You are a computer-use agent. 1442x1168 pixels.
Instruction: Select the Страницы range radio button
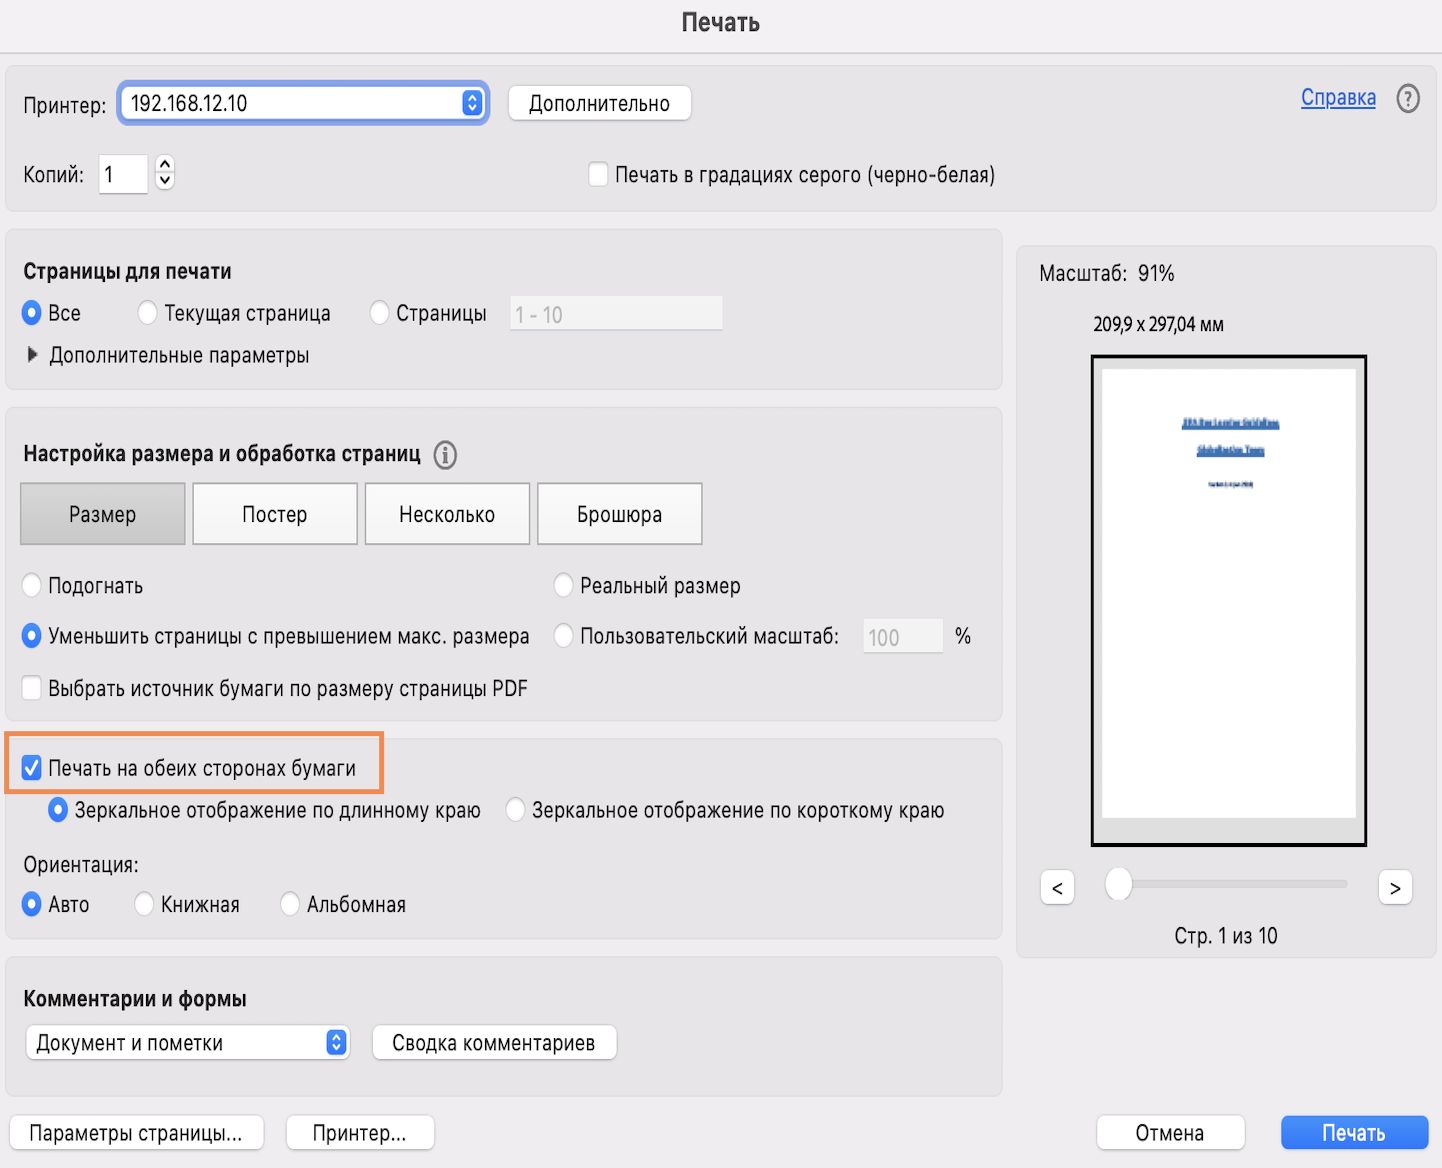point(379,313)
